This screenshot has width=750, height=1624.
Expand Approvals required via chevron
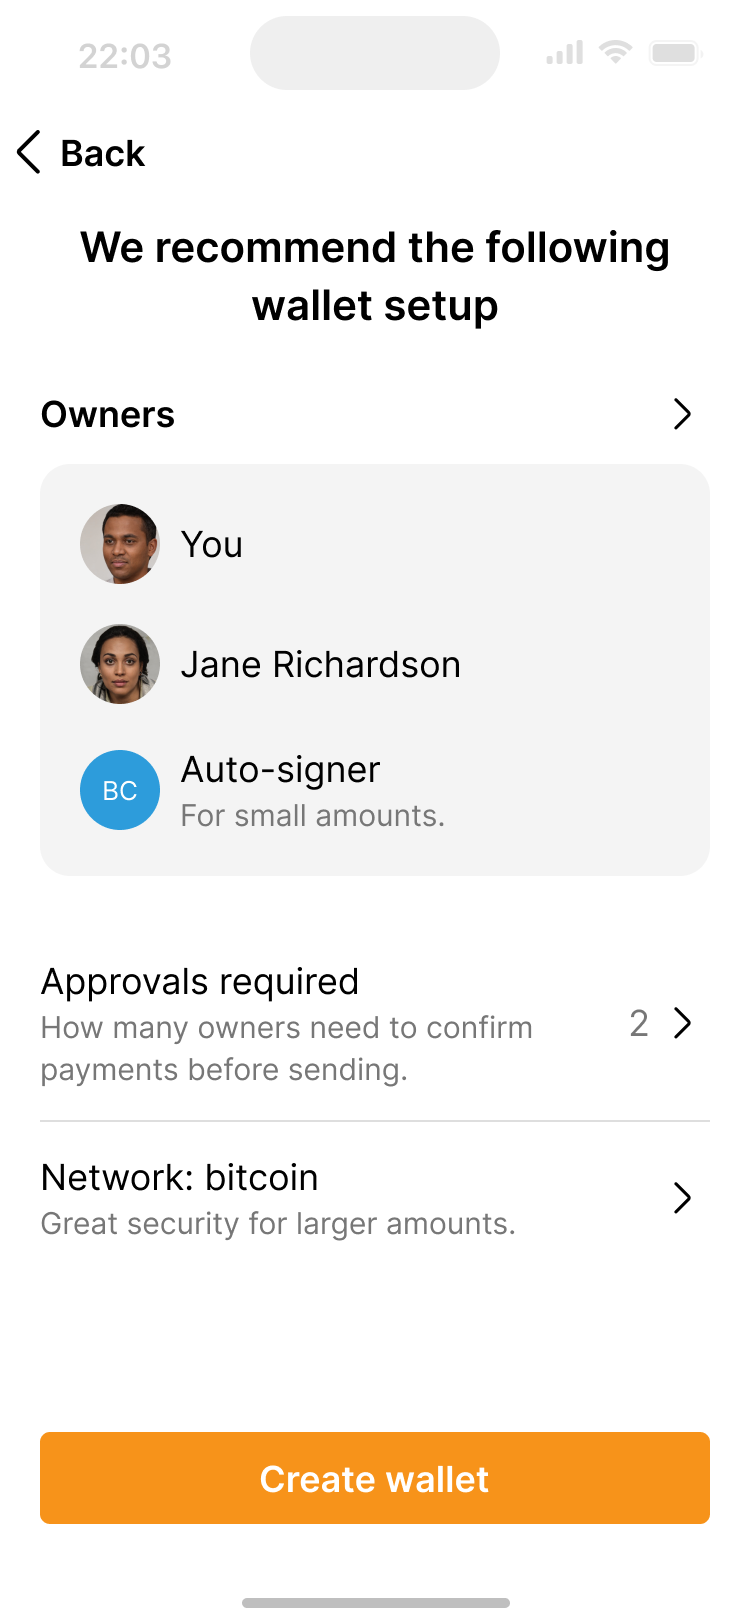682,1023
